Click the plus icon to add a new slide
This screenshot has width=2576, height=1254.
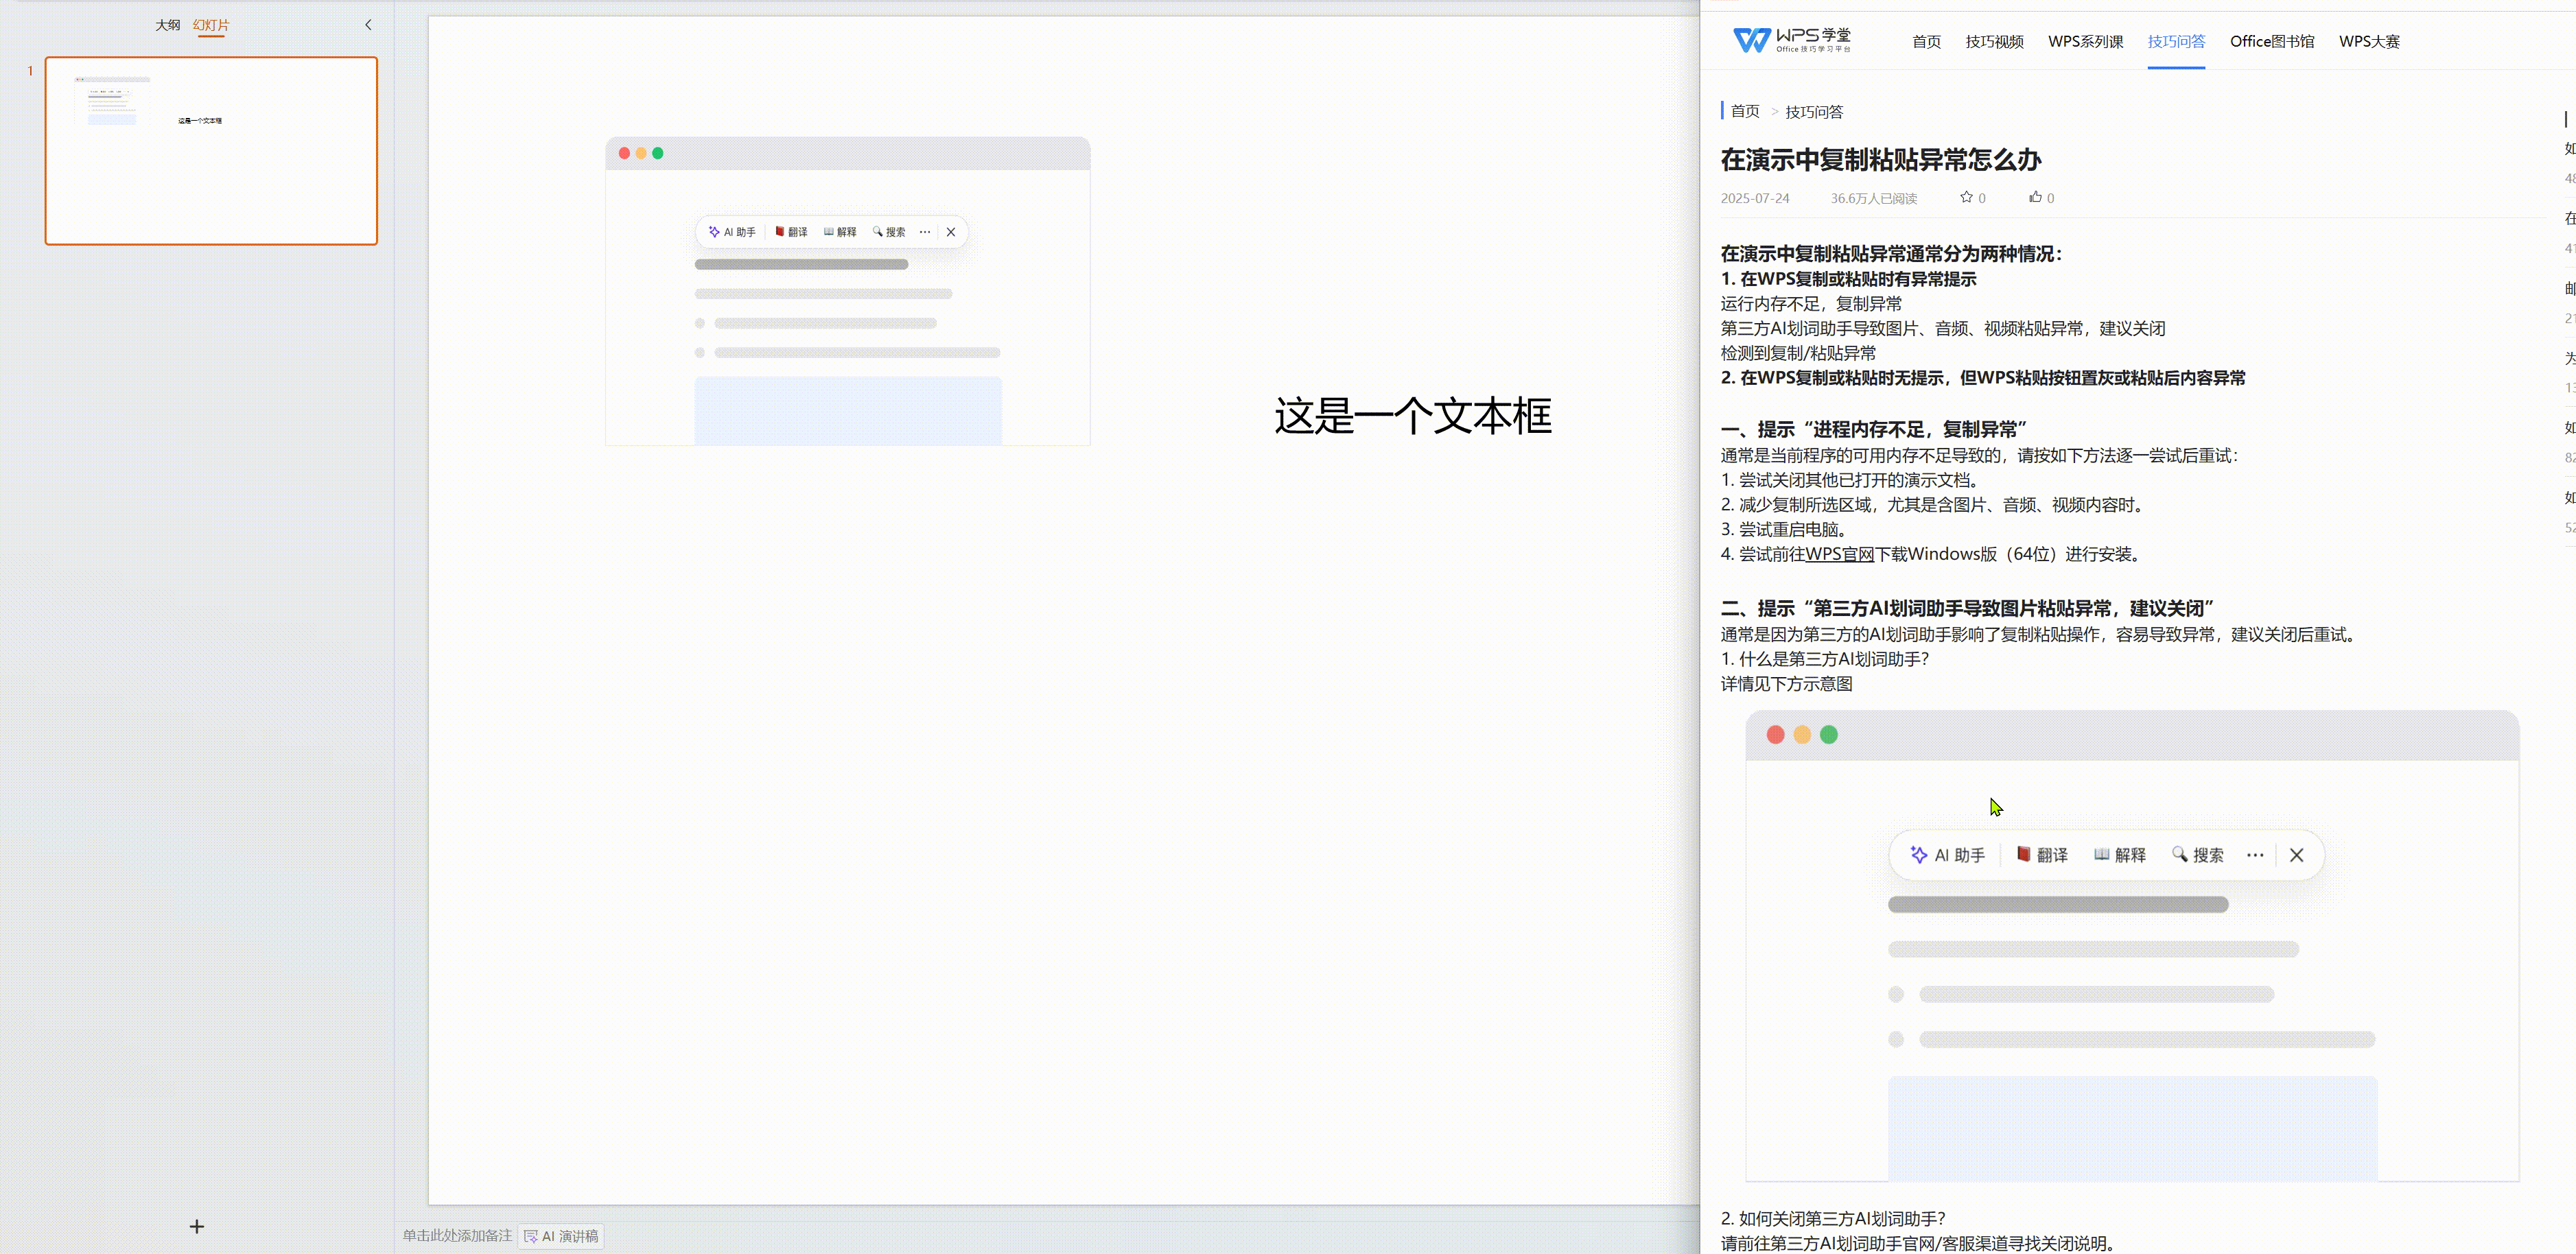[x=197, y=1226]
